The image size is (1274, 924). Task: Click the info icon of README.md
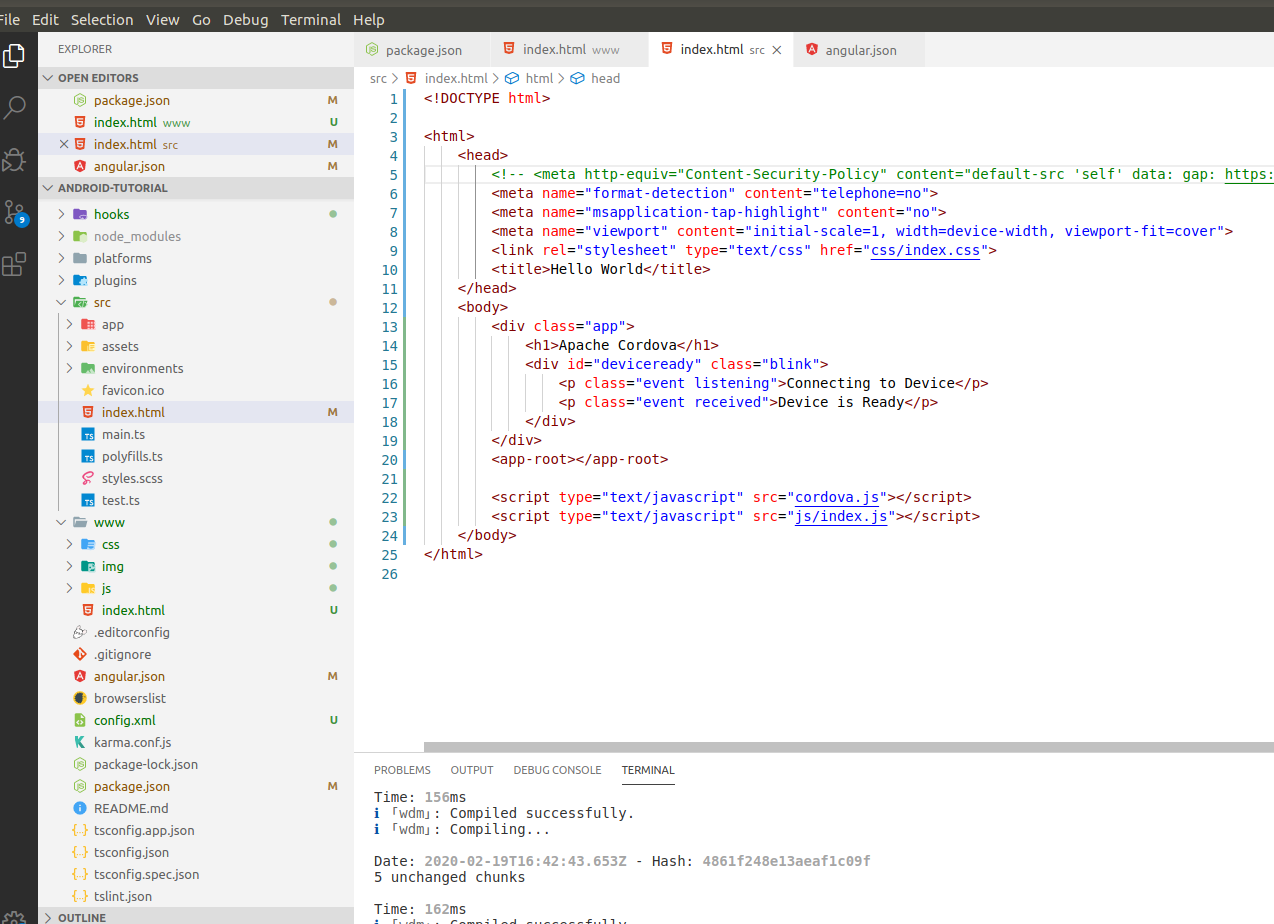[x=80, y=808]
